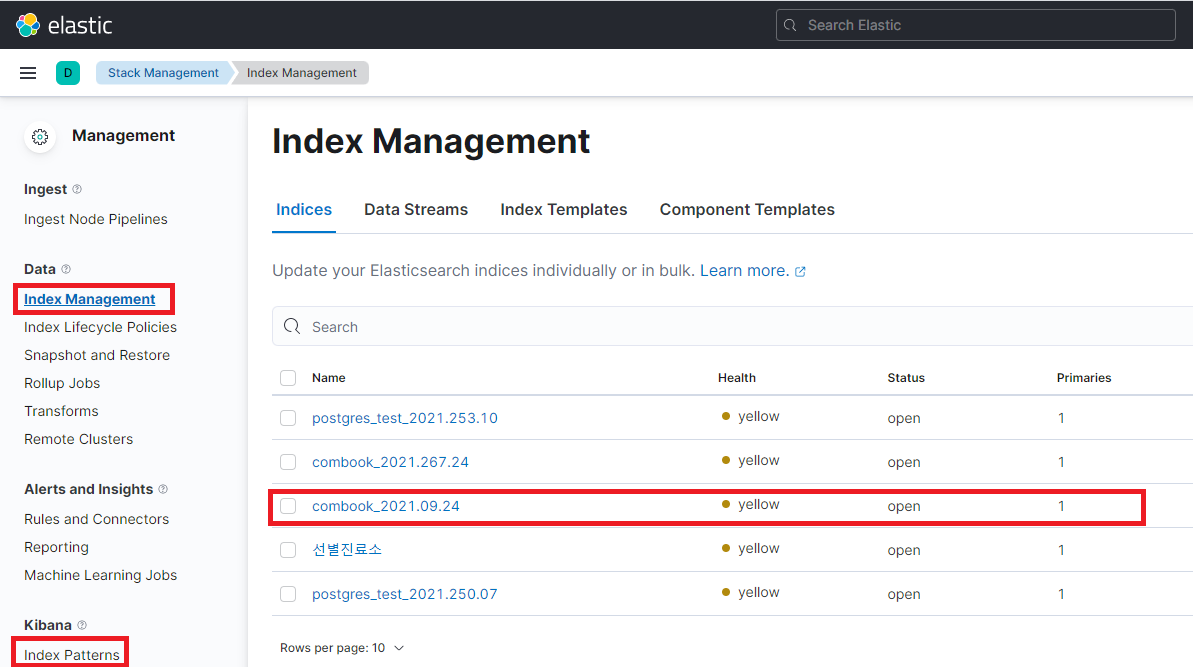Open Index Lifecycle Policies
This screenshot has height=667, width=1193.
[x=100, y=327]
